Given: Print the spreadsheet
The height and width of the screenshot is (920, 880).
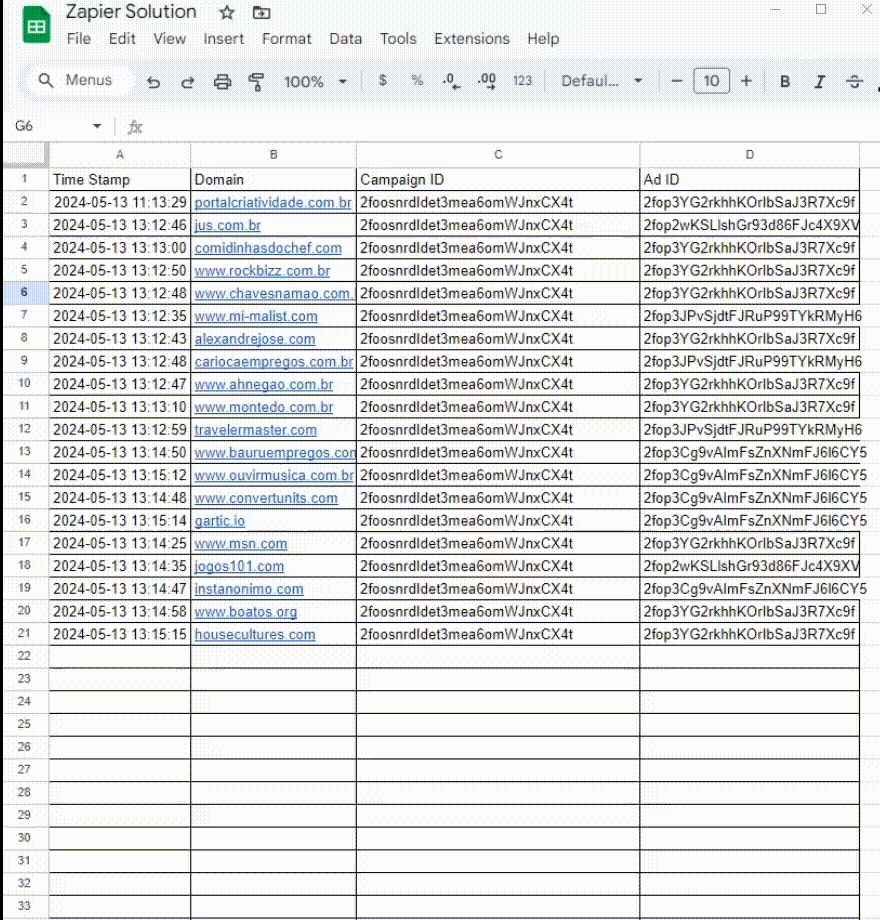Looking at the screenshot, I should (222, 82).
